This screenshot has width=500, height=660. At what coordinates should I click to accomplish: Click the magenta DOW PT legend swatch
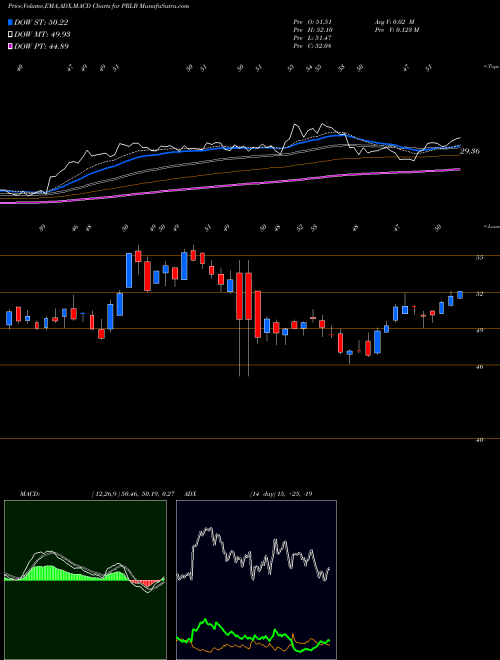point(10,46)
